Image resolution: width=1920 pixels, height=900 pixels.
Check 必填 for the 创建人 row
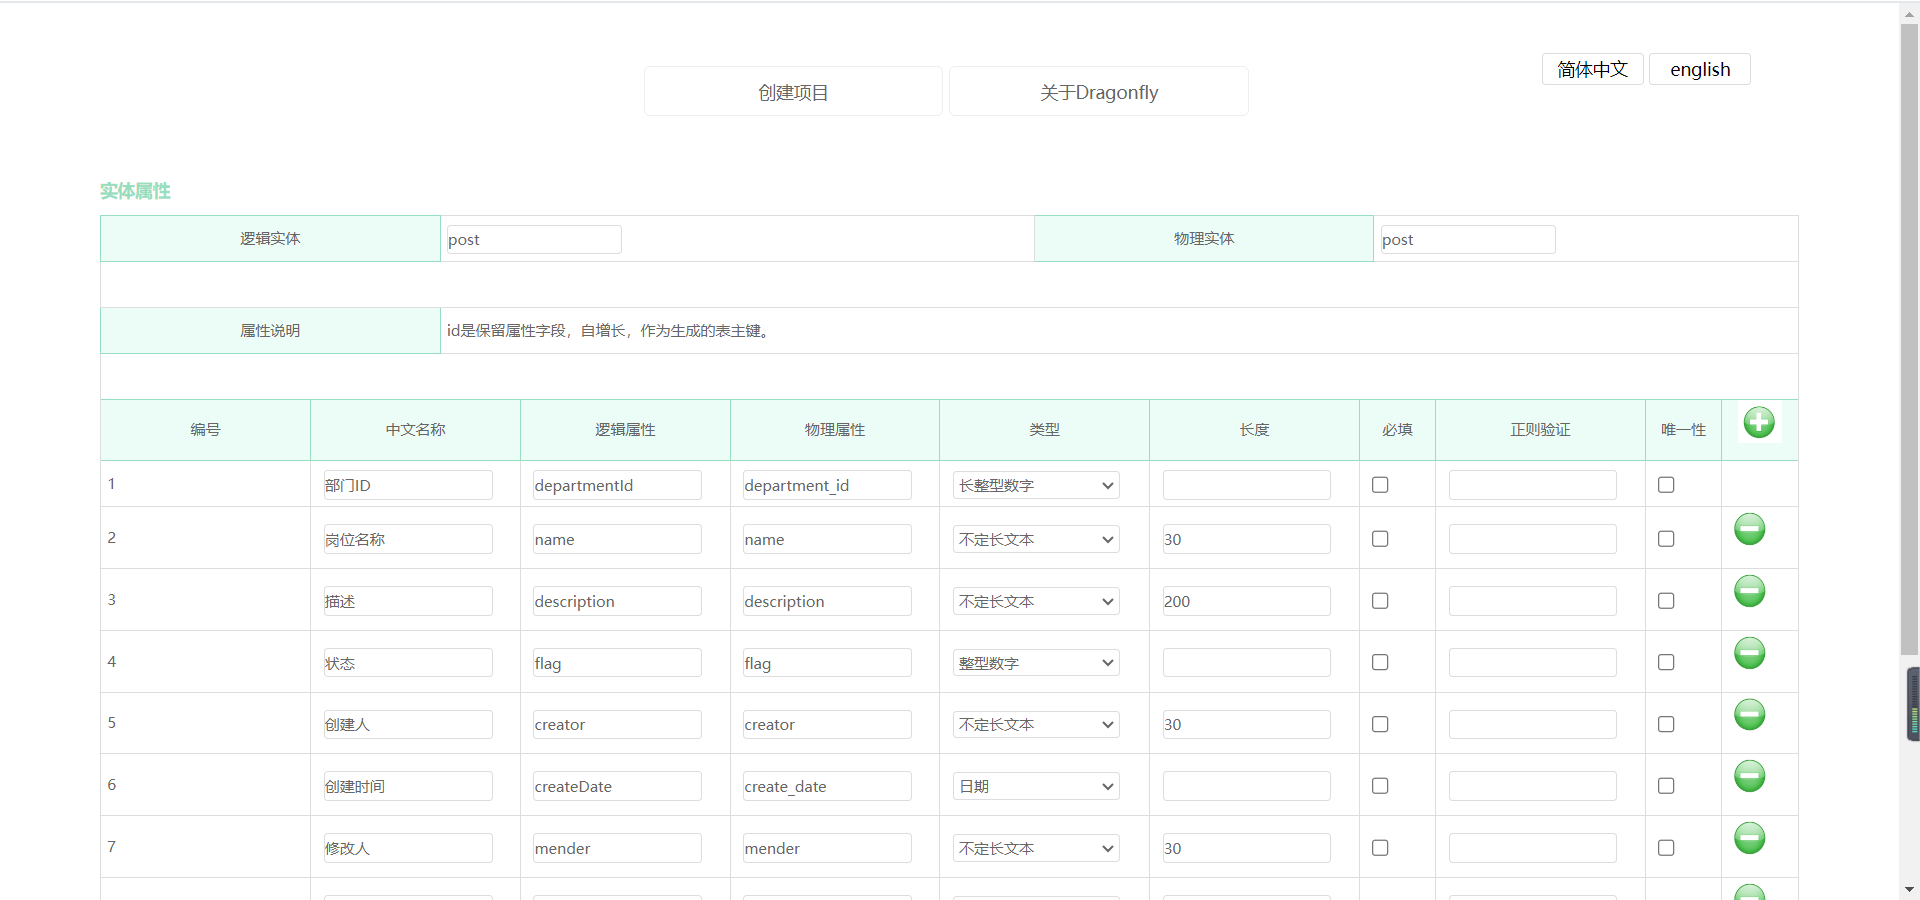1380,724
